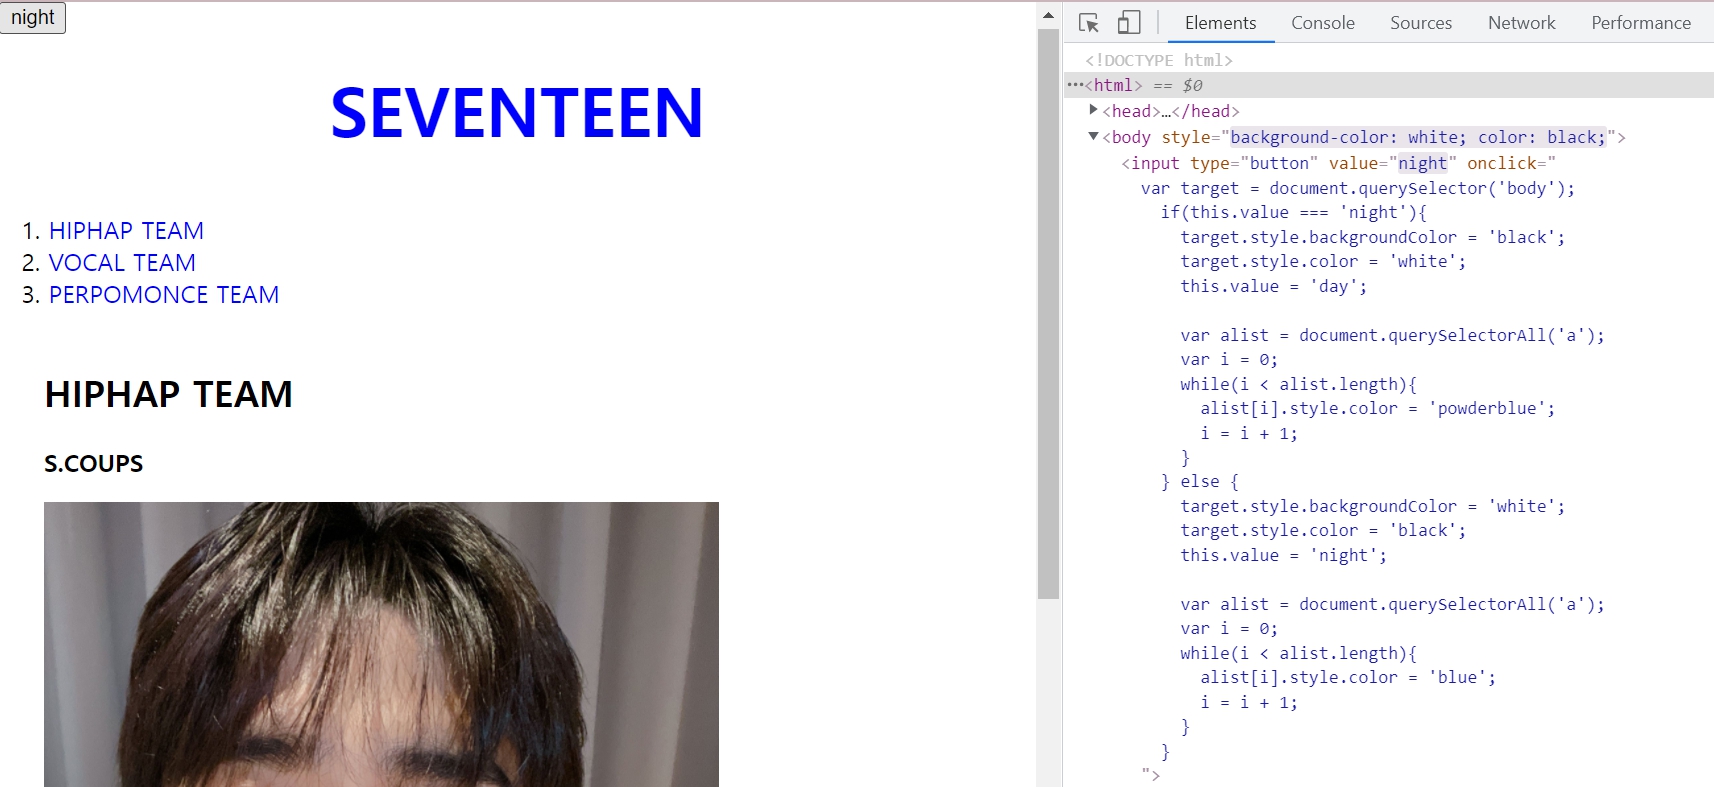Activate the inspect element picker icon
This screenshot has width=1714, height=787.
pyautogui.click(x=1089, y=22)
